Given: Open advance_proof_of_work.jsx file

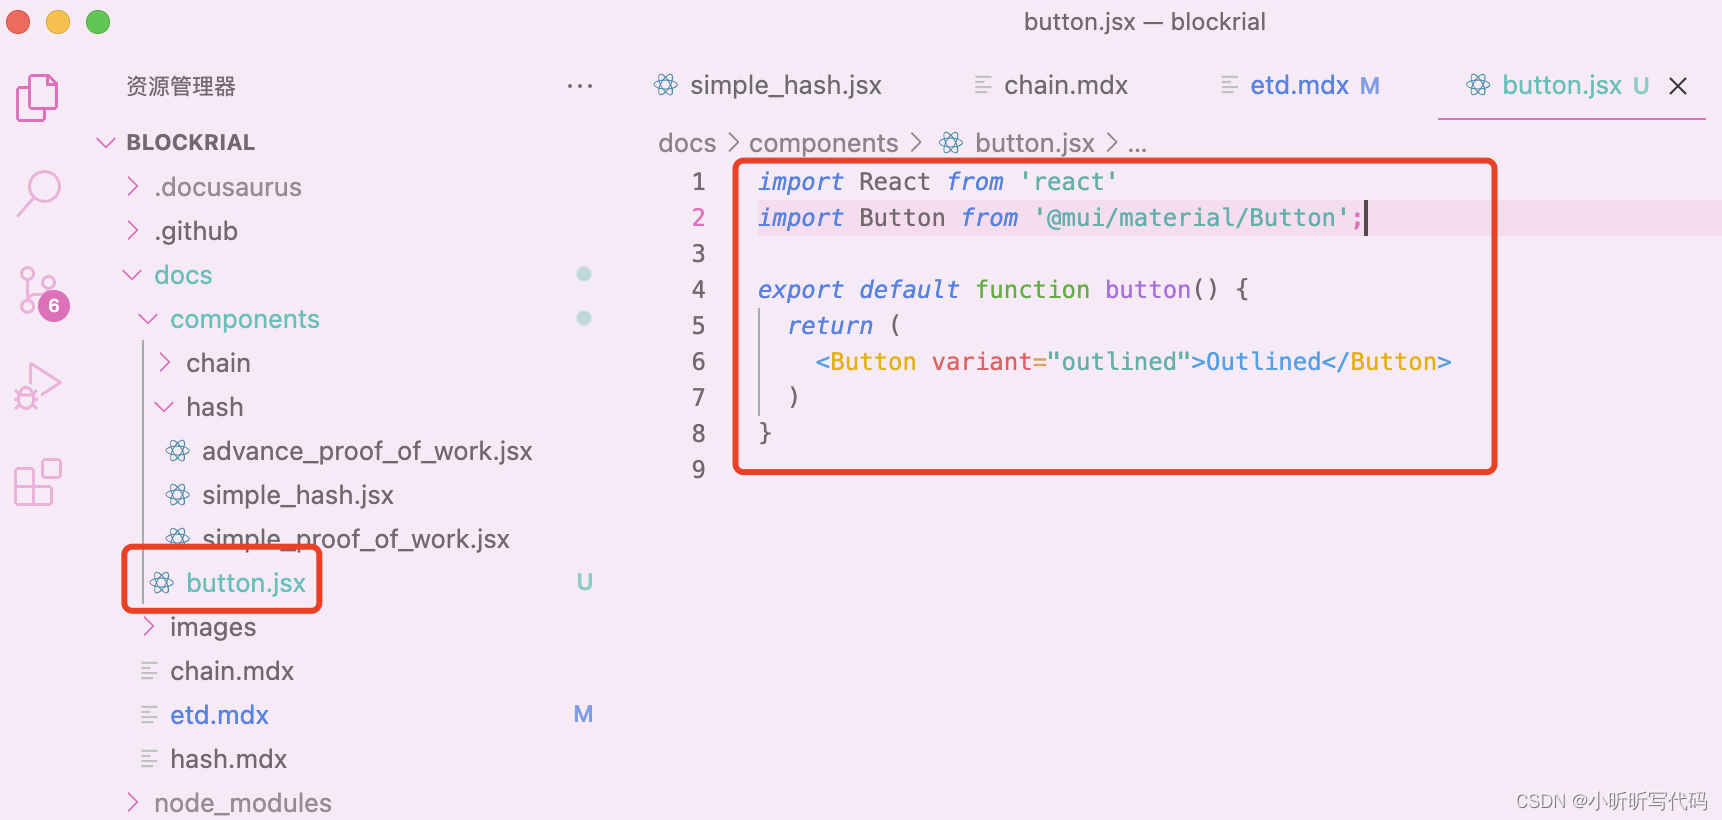Looking at the screenshot, I should (367, 451).
